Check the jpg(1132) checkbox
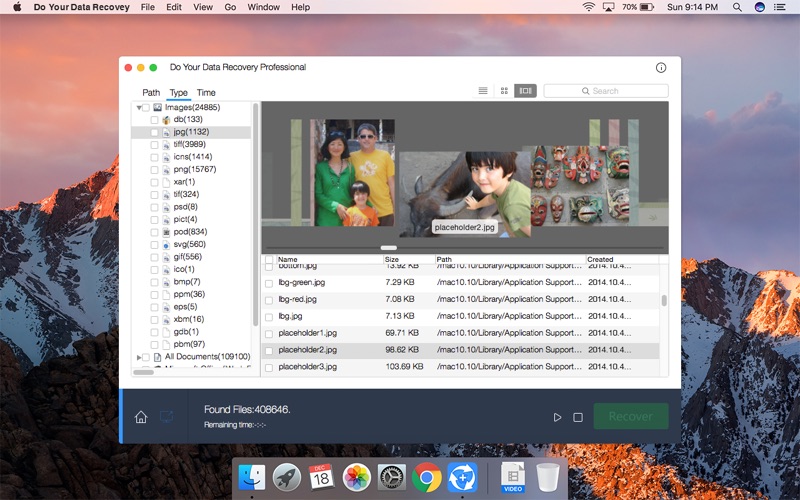Viewport: 800px width, 500px height. 154,133
